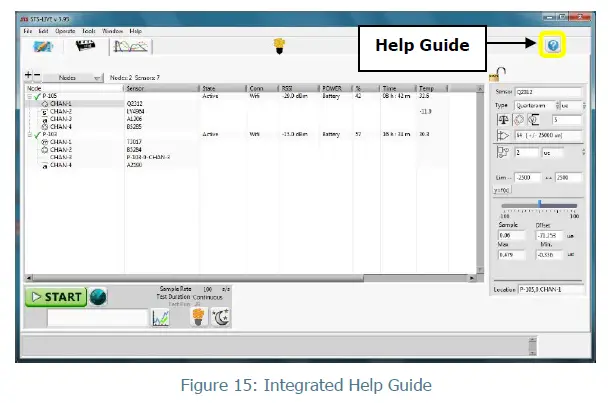
Task: Toggle green checkmark on node P-105
Action: point(37,96)
